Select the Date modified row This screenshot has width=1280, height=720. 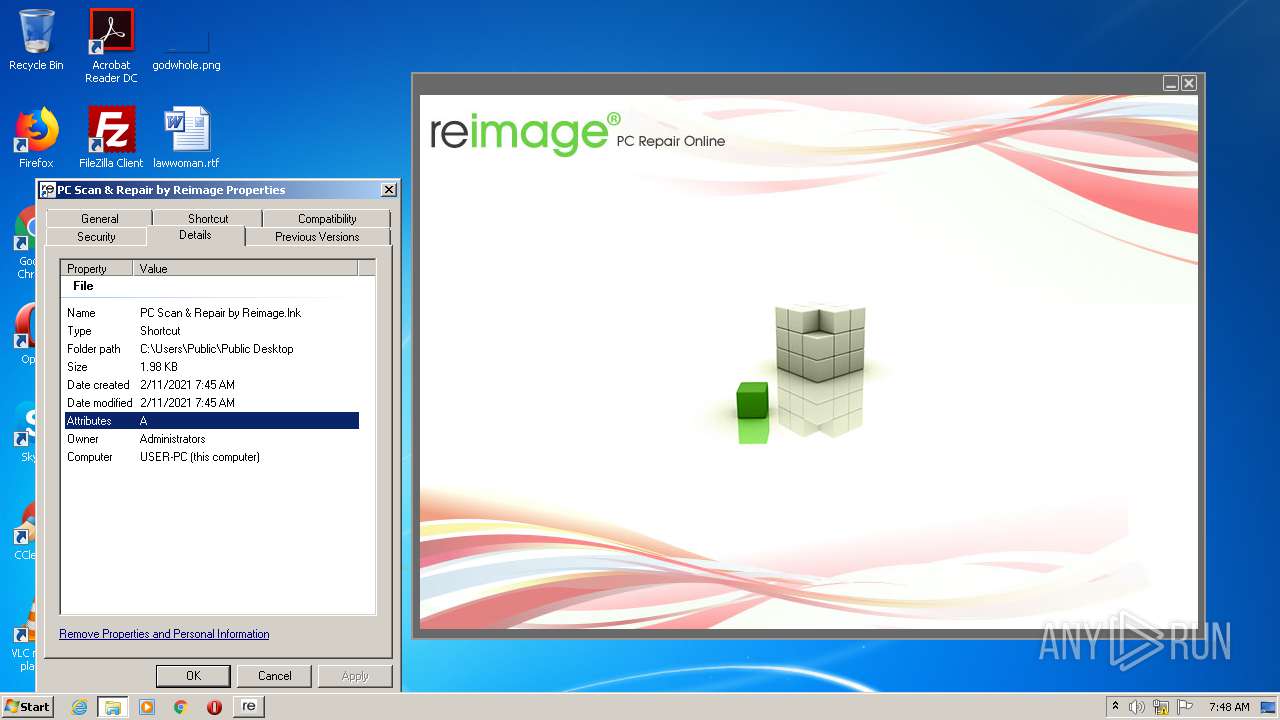pyautogui.click(x=211, y=403)
